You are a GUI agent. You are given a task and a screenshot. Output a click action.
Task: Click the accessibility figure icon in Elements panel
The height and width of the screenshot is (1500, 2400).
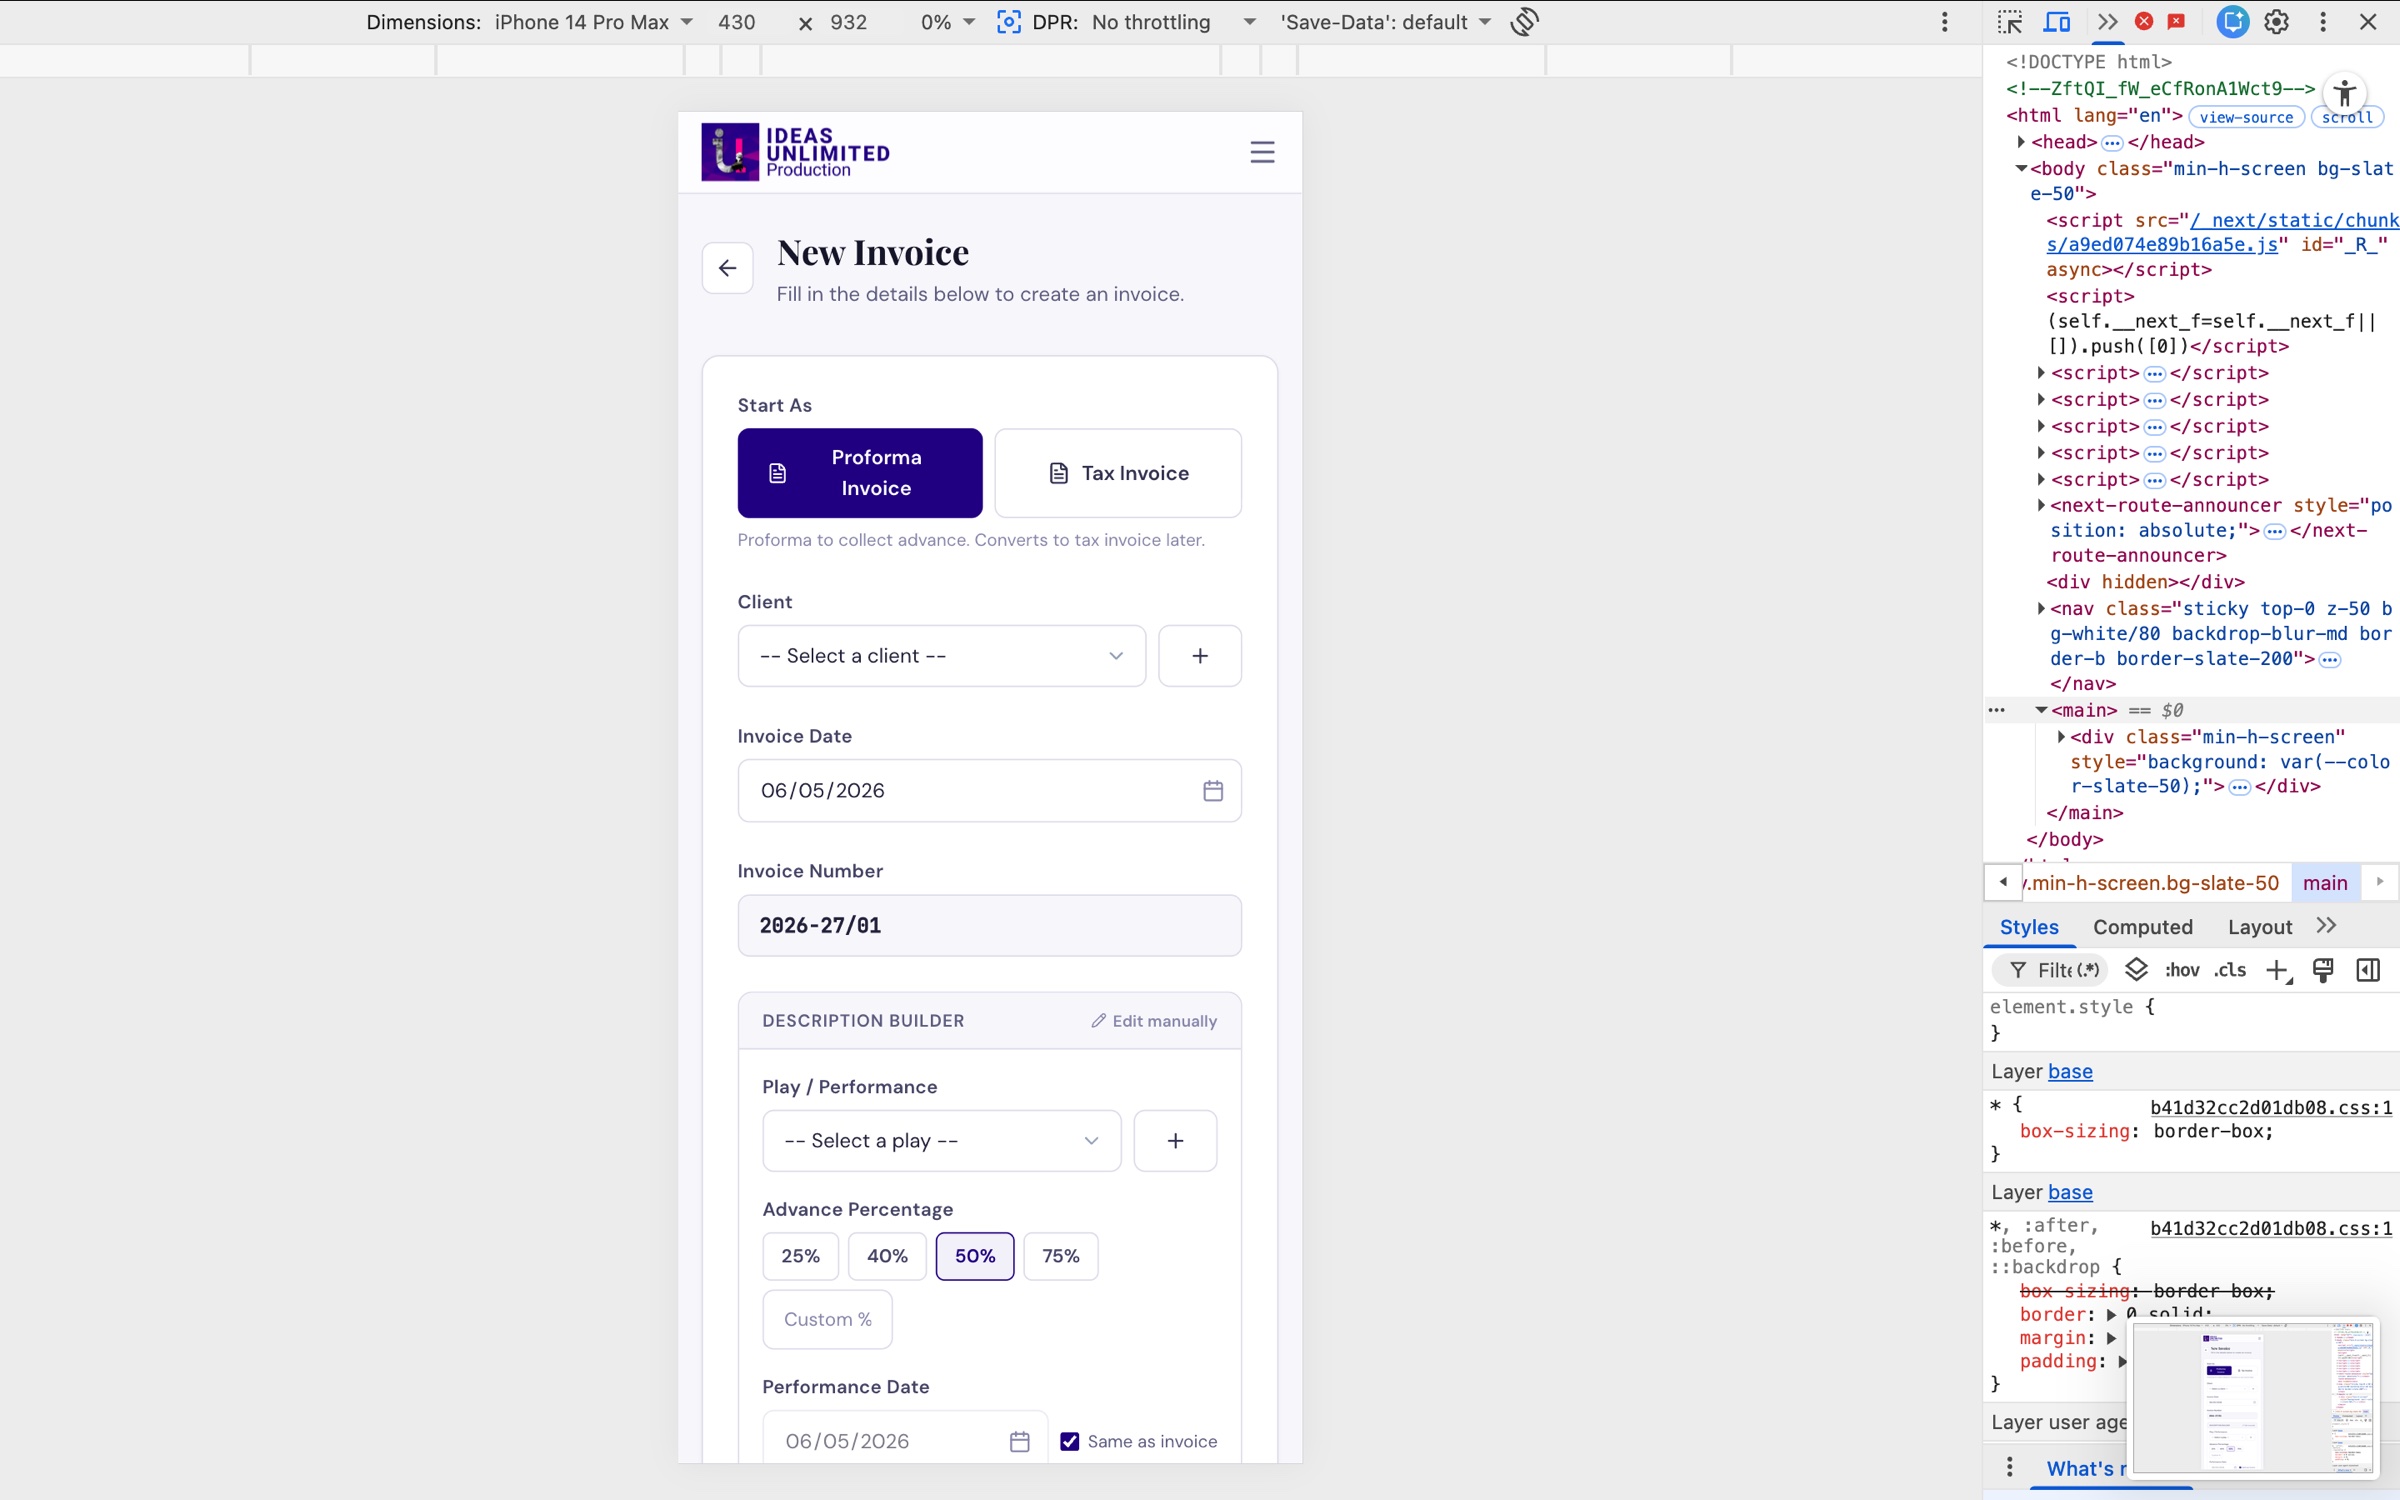[x=2345, y=94]
